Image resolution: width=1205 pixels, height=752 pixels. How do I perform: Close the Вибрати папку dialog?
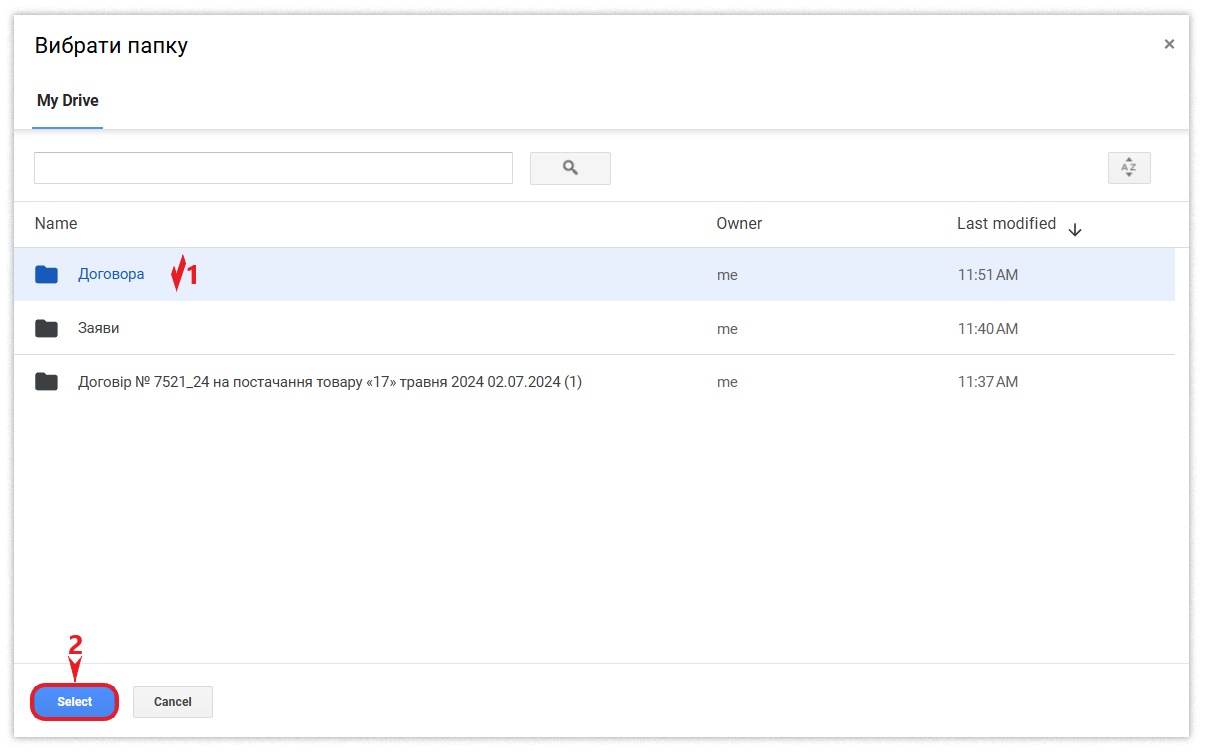1169,44
